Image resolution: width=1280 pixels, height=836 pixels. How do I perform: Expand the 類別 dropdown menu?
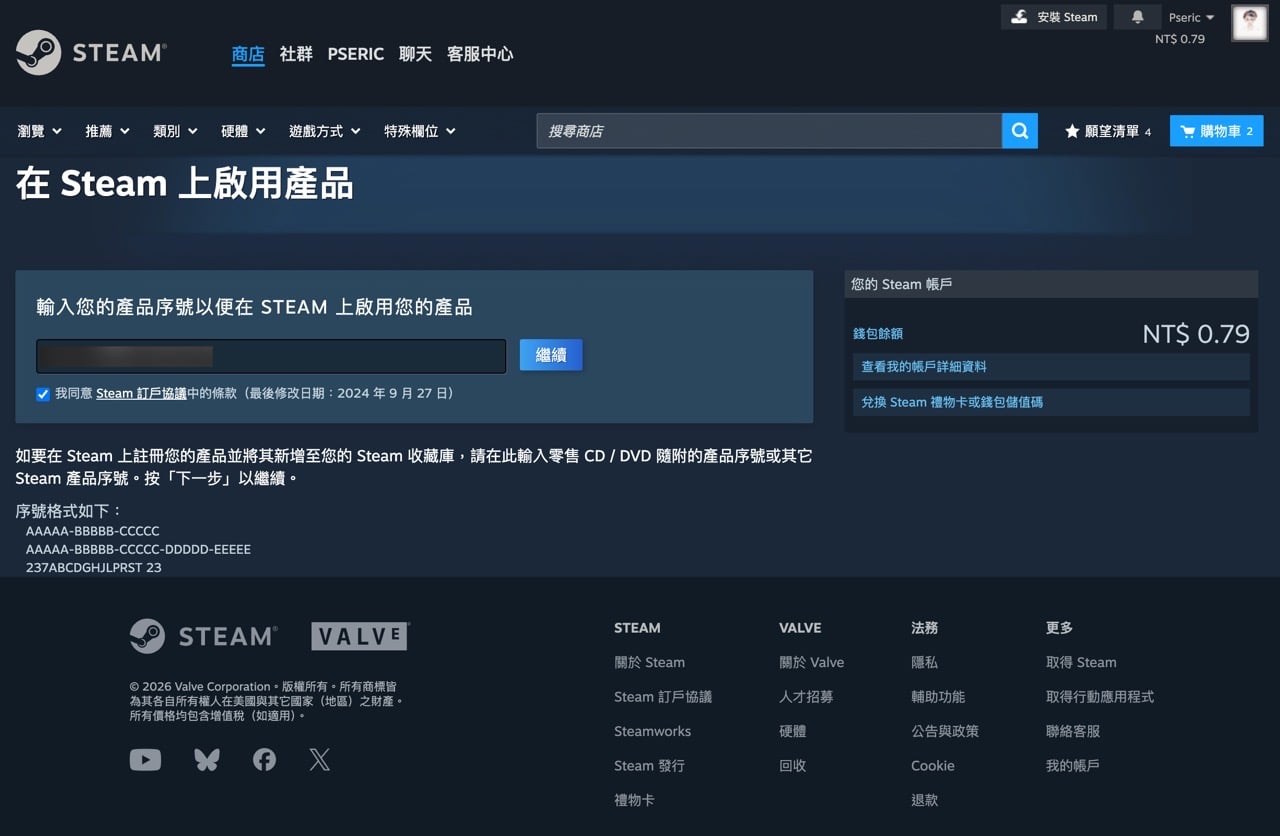point(175,131)
